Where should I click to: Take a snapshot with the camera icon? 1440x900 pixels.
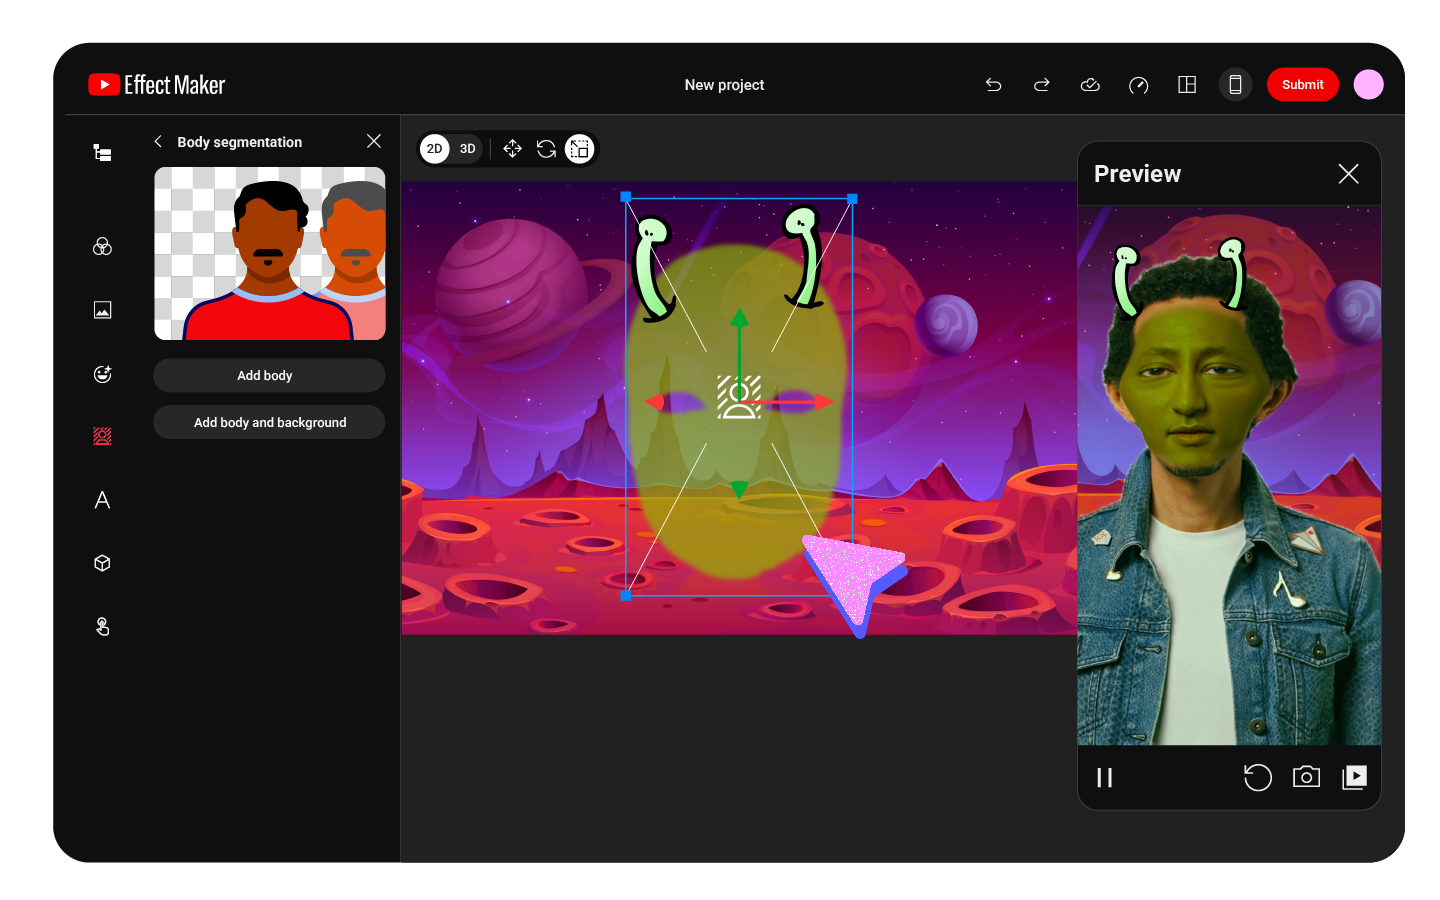[x=1306, y=777]
